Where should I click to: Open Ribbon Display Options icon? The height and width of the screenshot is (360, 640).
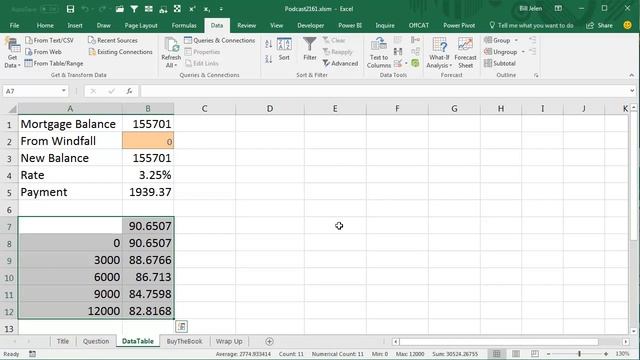click(558, 9)
